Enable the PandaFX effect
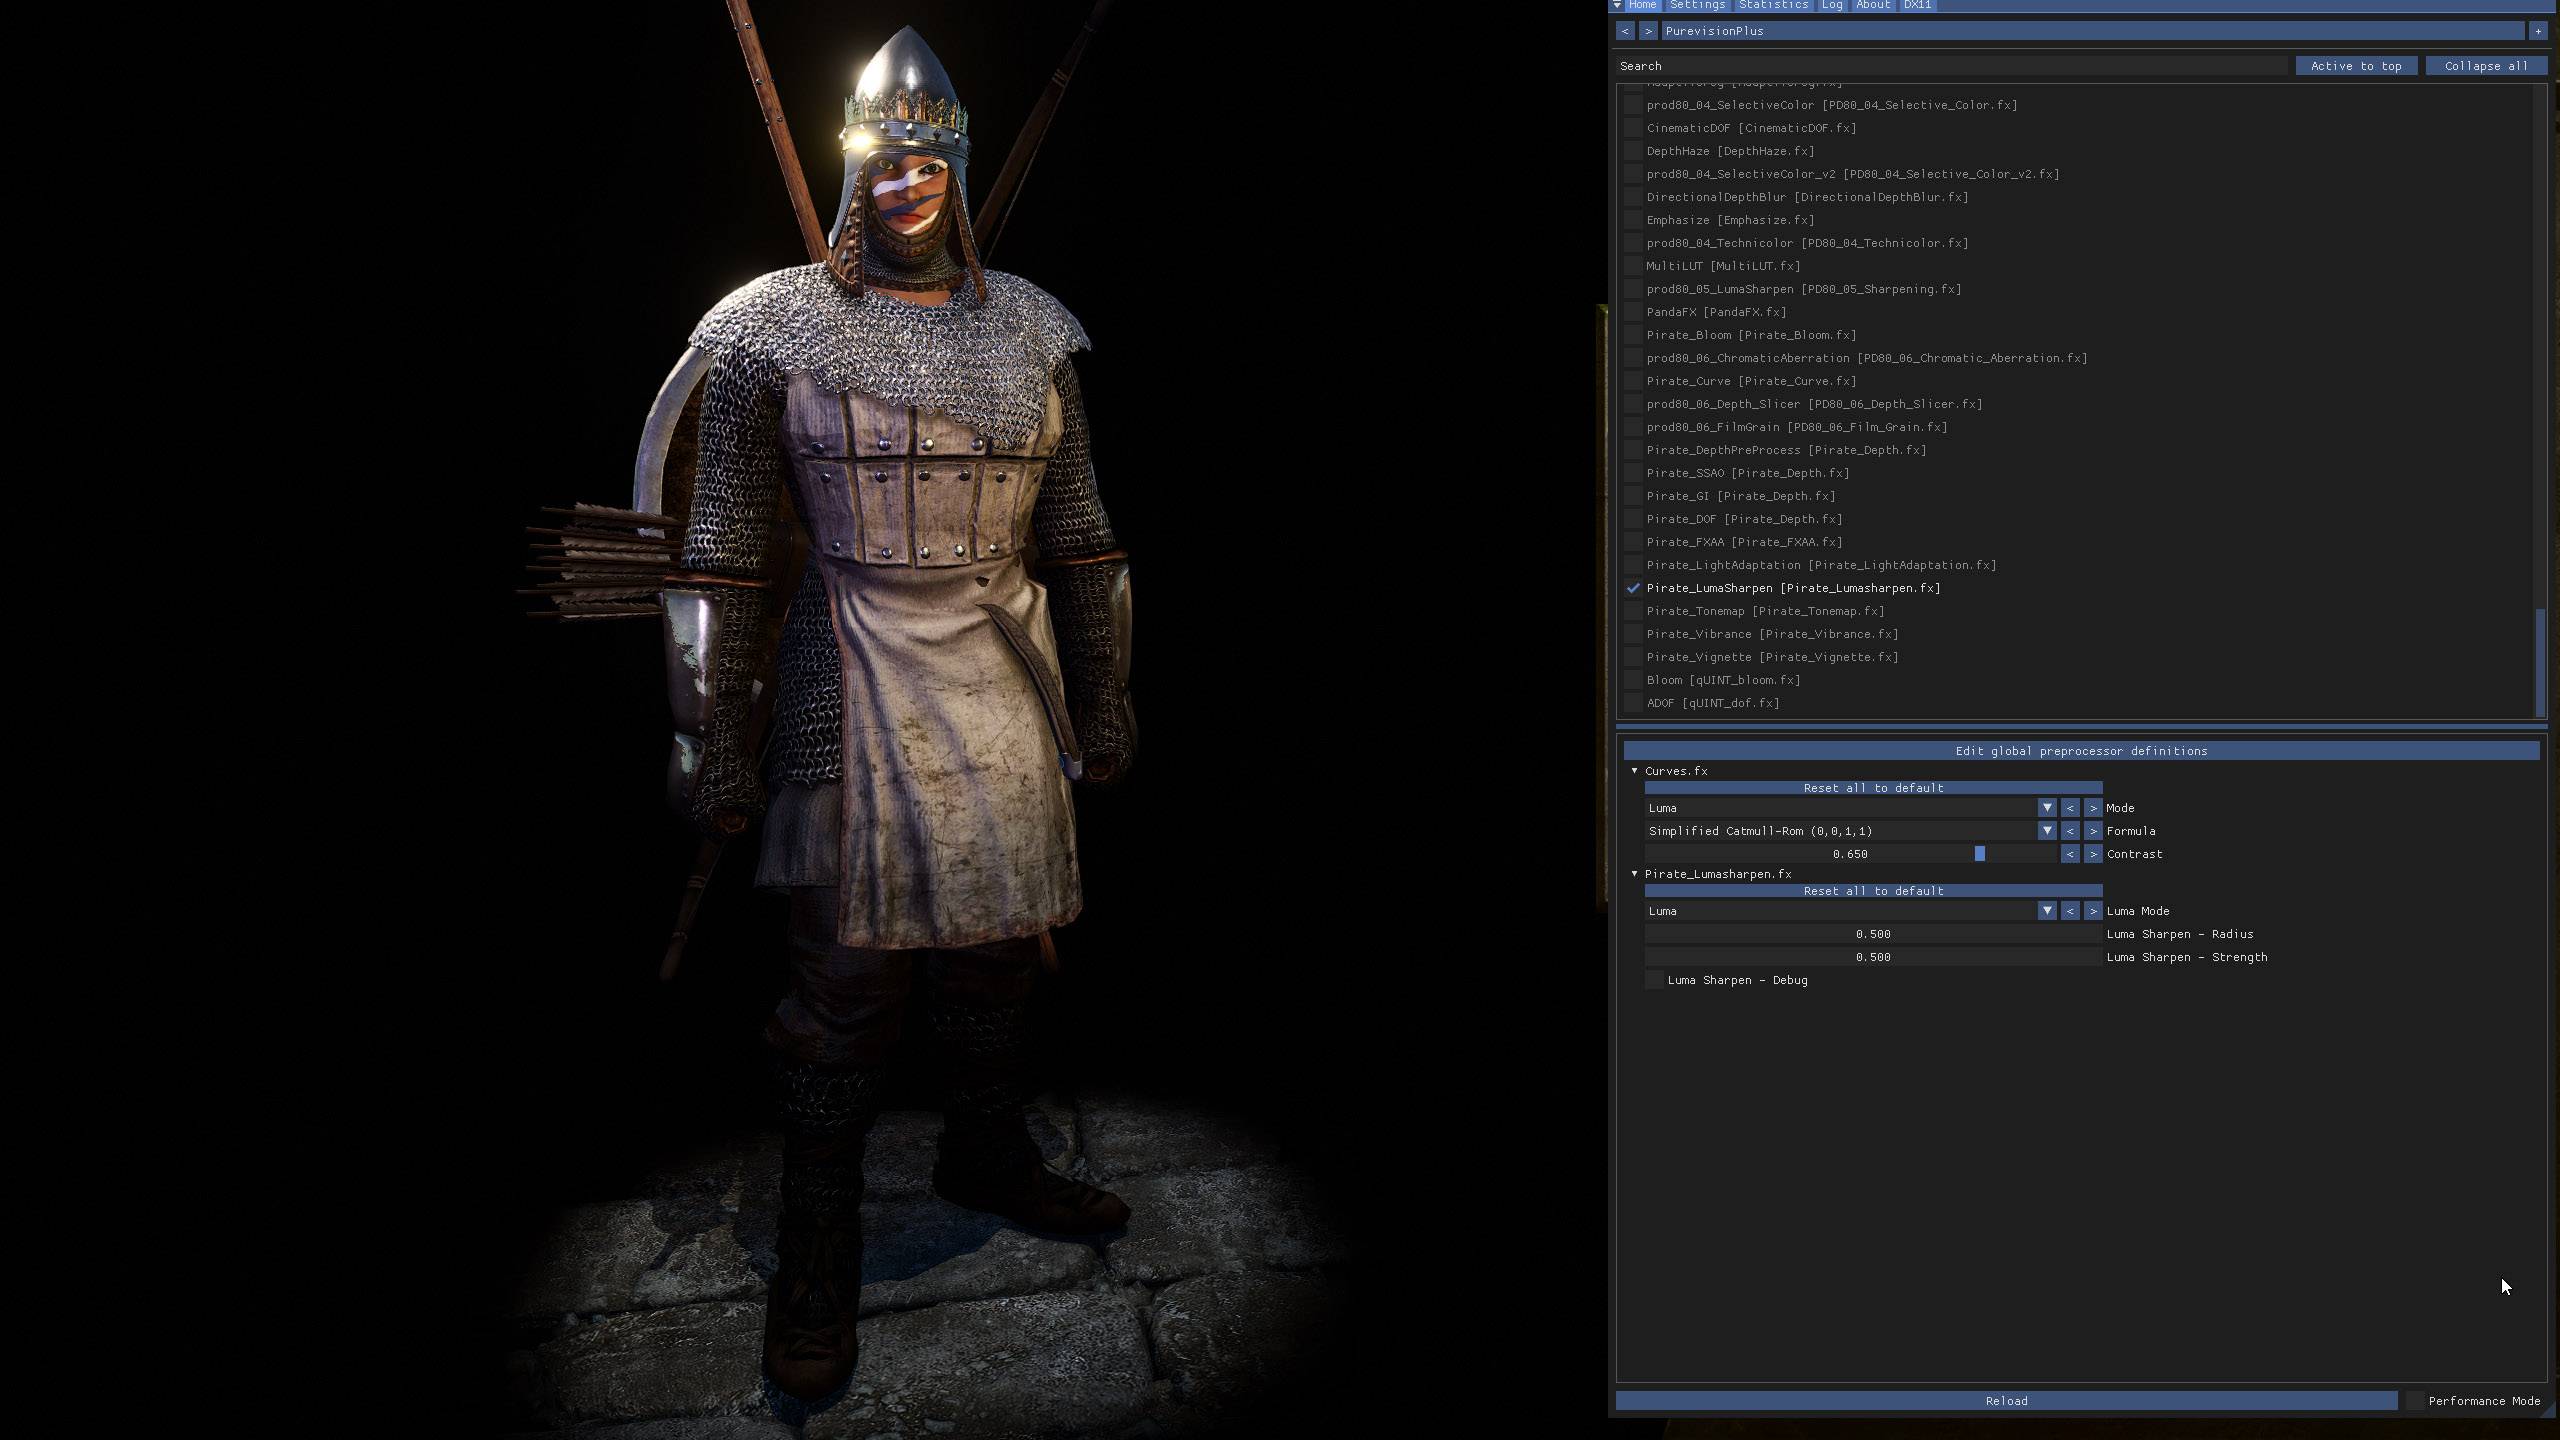2560x1440 pixels. tap(1633, 312)
